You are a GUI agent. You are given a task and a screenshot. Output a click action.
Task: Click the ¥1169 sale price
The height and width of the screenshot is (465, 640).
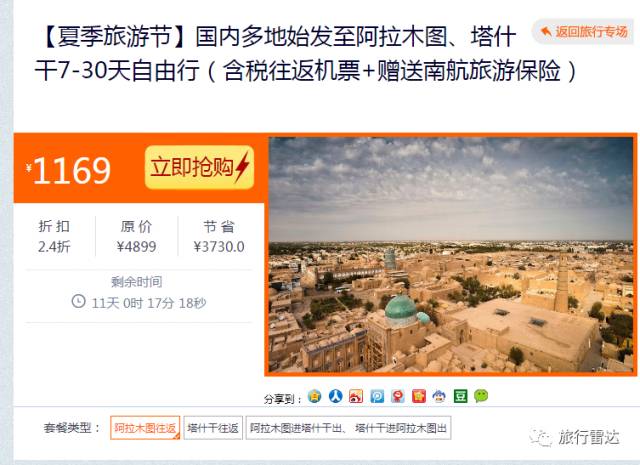pos(68,170)
